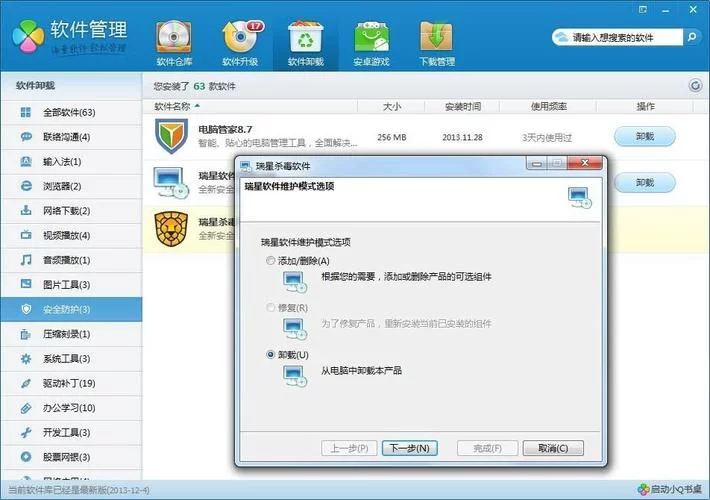Image resolution: width=710 pixels, height=500 pixels.
Task: Sort by the 安装时间 column header
Action: [x=462, y=106]
